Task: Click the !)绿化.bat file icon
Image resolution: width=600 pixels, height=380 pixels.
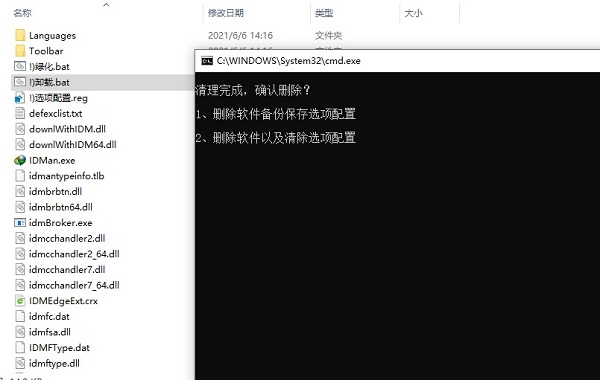Action: 20,67
